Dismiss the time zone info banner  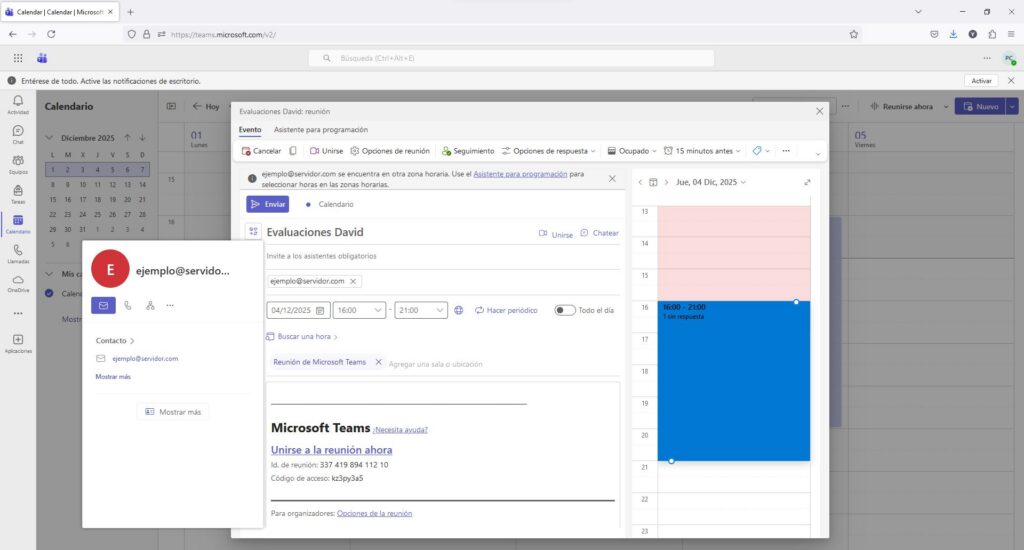(x=612, y=179)
